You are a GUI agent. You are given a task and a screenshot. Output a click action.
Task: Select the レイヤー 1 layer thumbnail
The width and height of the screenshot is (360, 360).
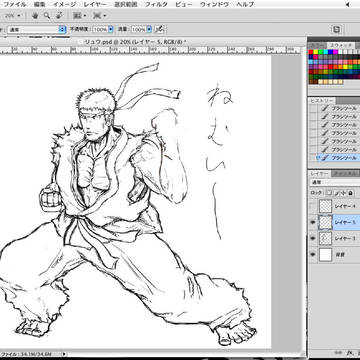pyautogui.click(x=325, y=238)
